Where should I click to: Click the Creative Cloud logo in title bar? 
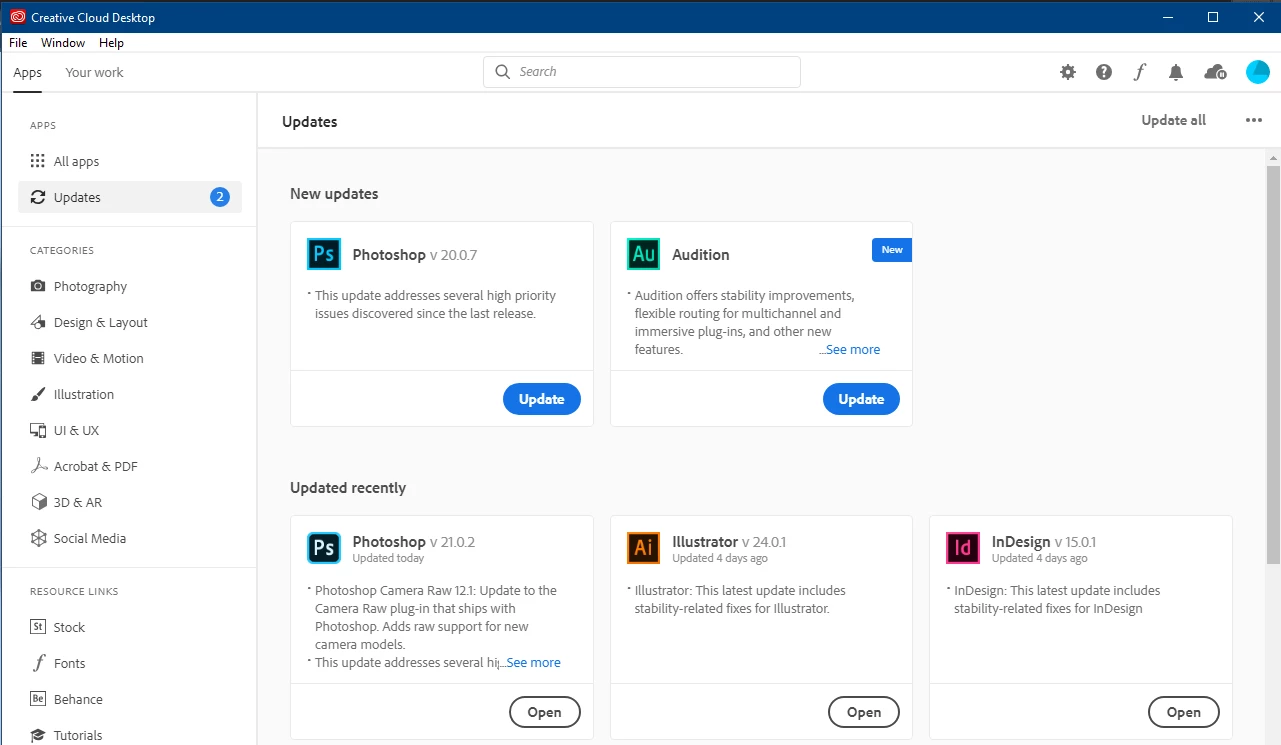[x=17, y=17]
